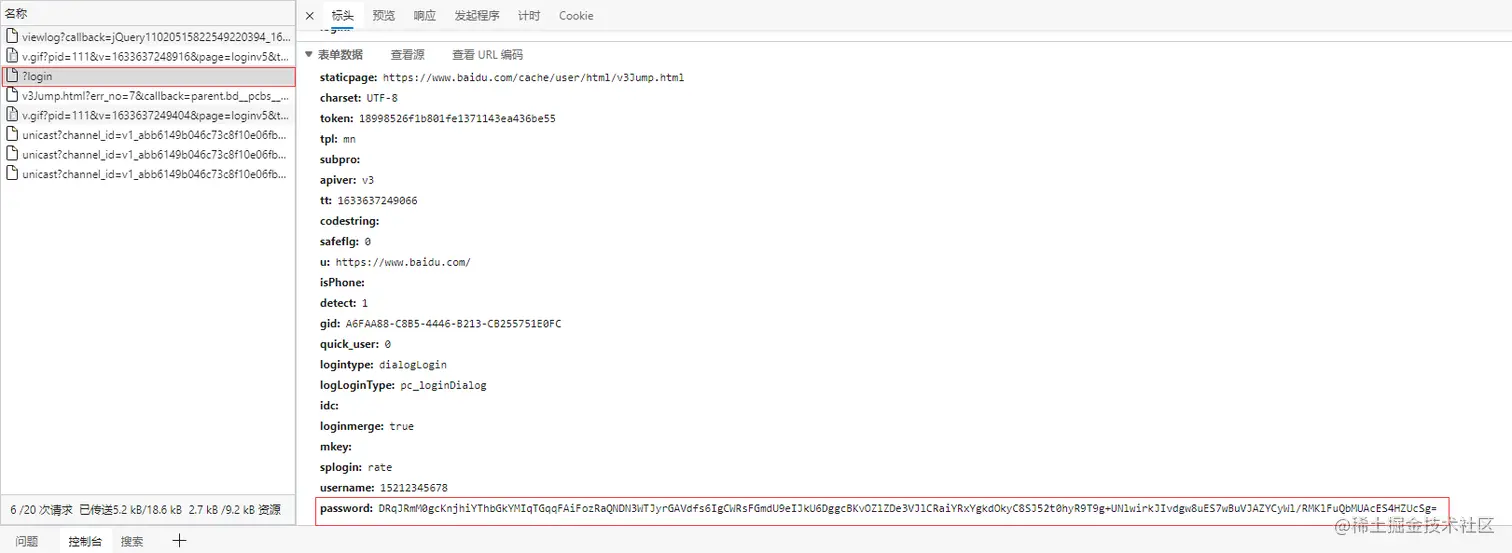1512x553 pixels.
Task: Close the request details panel
Action: (x=309, y=16)
